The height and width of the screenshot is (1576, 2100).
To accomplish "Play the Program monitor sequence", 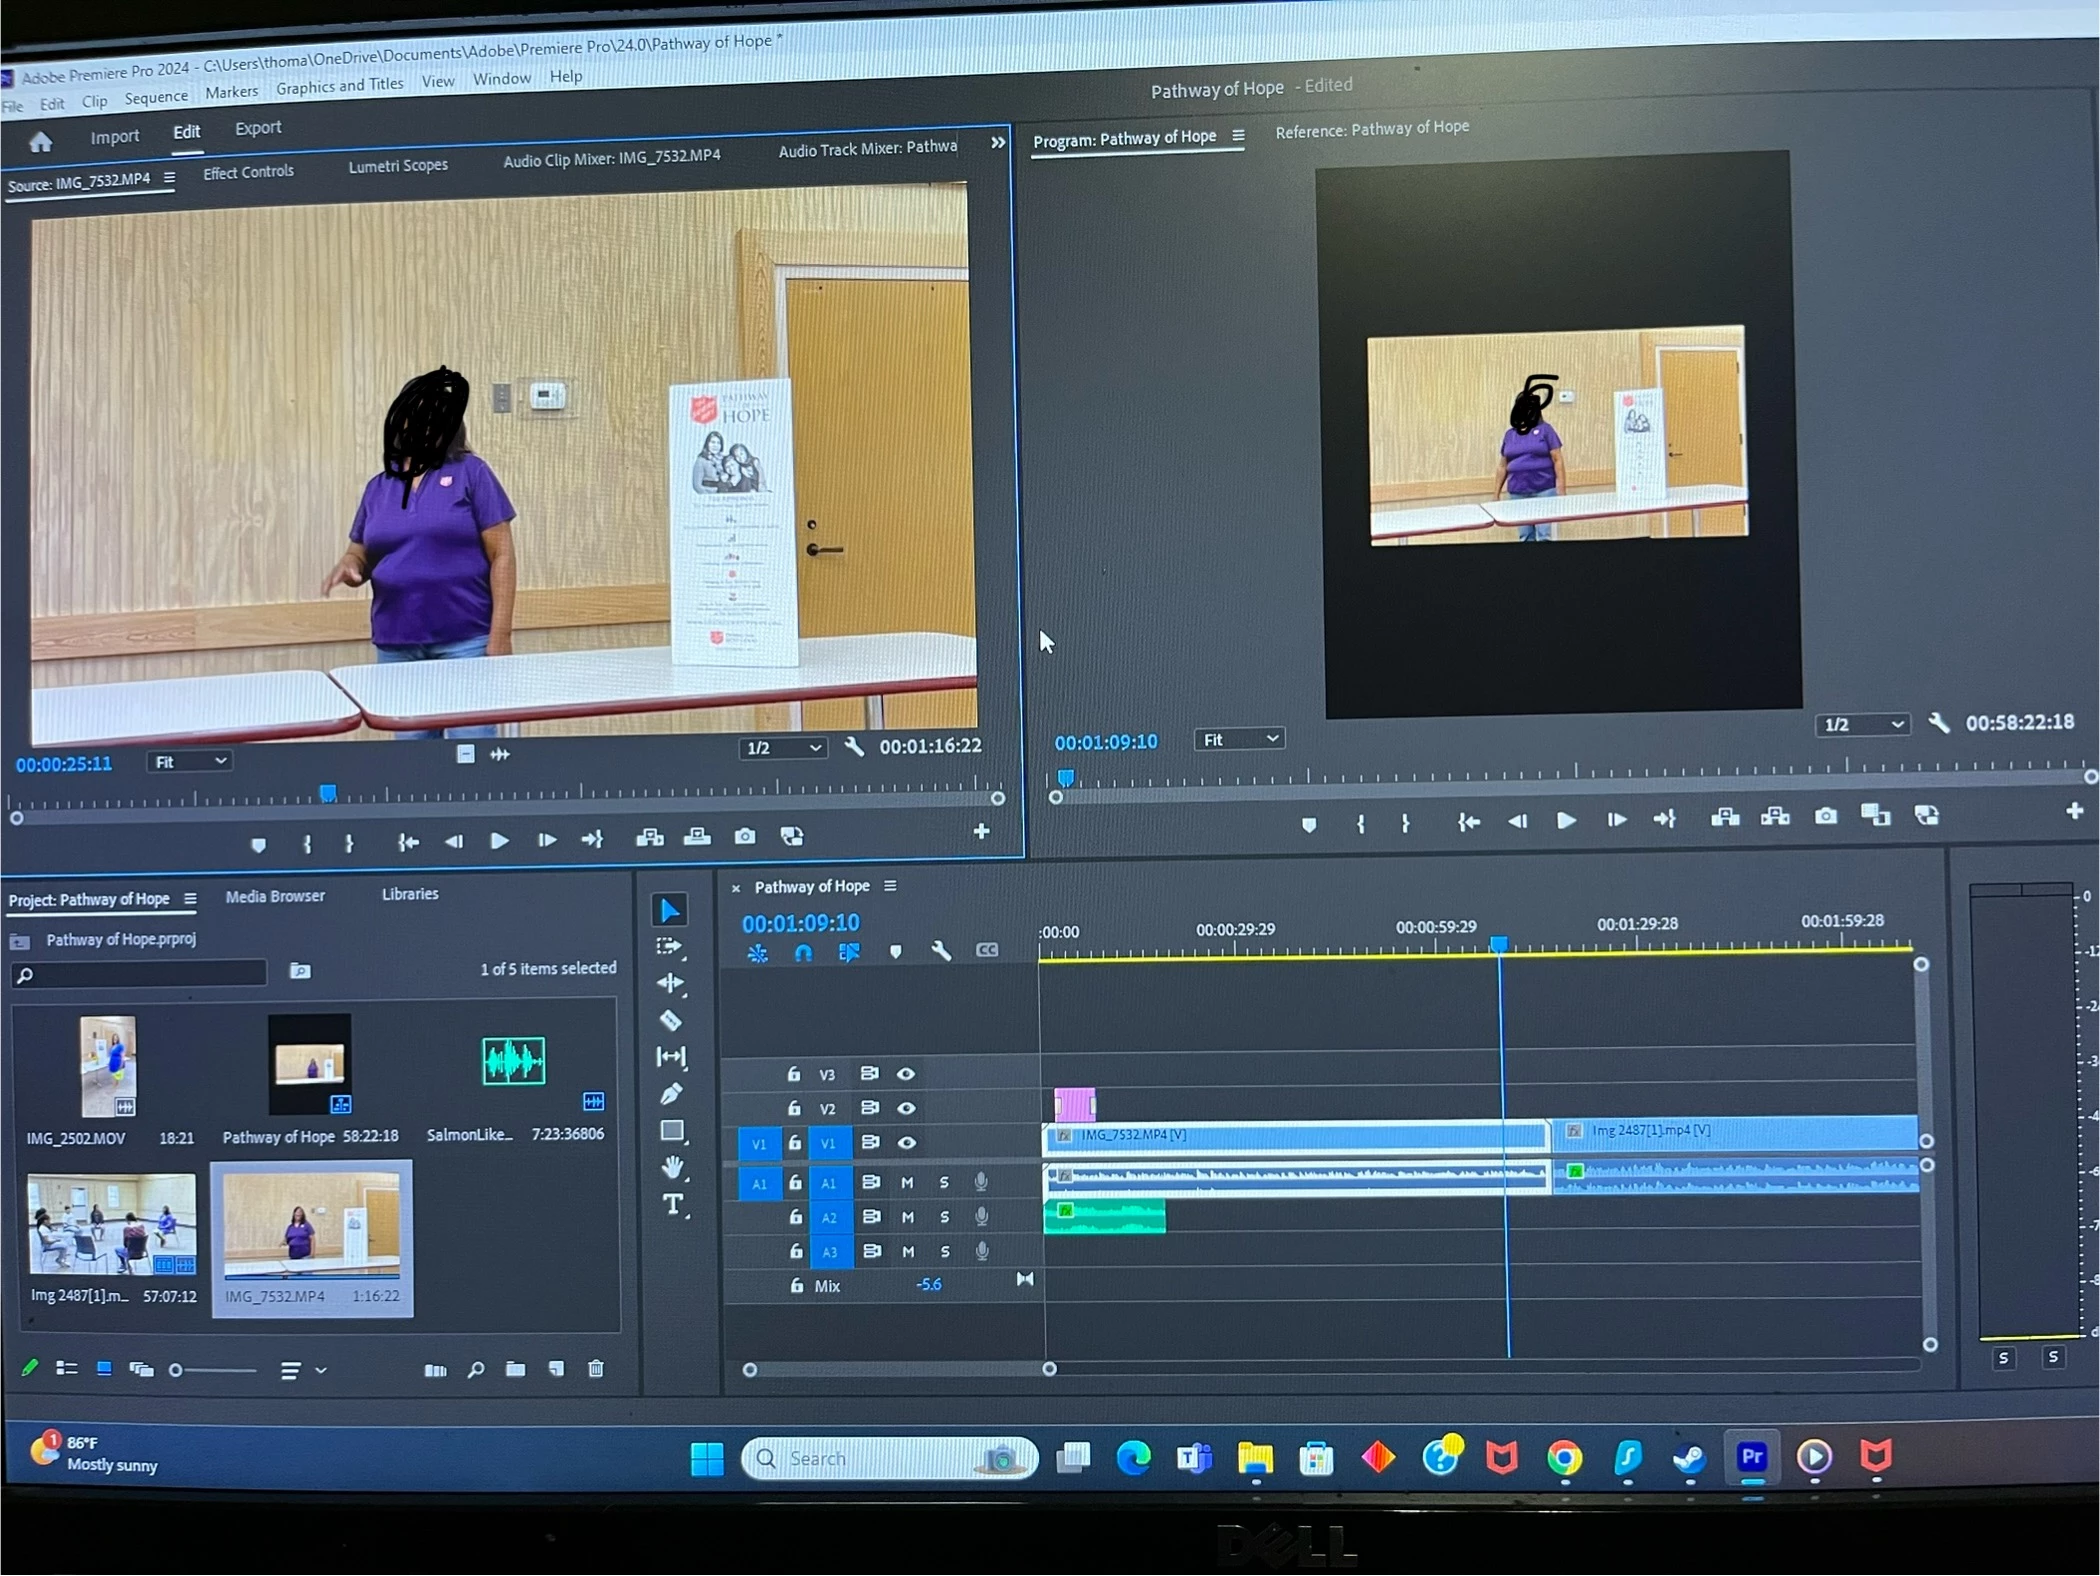I will [x=1566, y=820].
